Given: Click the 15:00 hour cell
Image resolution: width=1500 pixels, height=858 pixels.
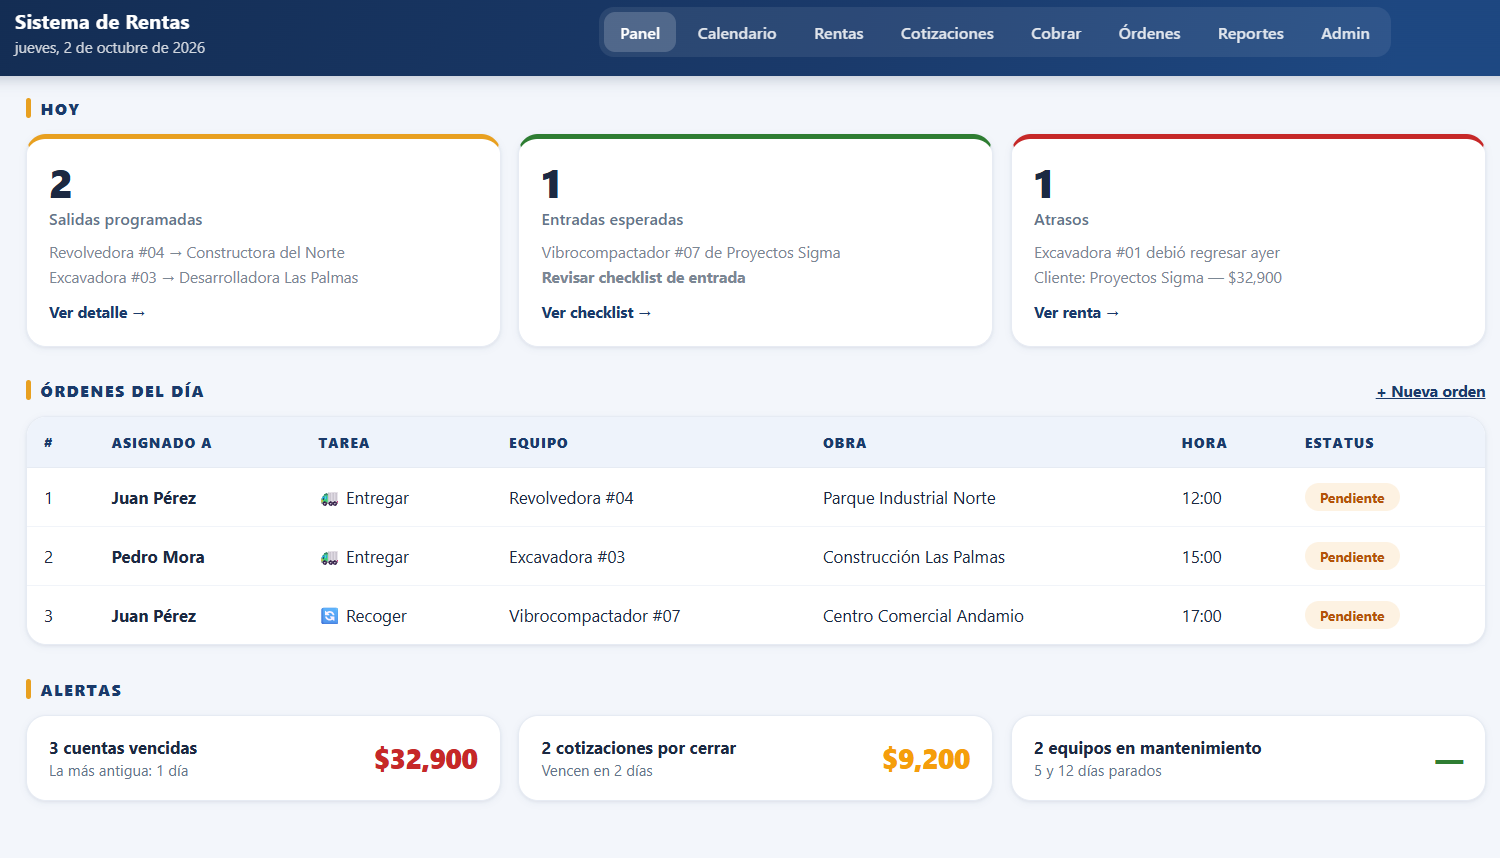Looking at the screenshot, I should (1202, 557).
